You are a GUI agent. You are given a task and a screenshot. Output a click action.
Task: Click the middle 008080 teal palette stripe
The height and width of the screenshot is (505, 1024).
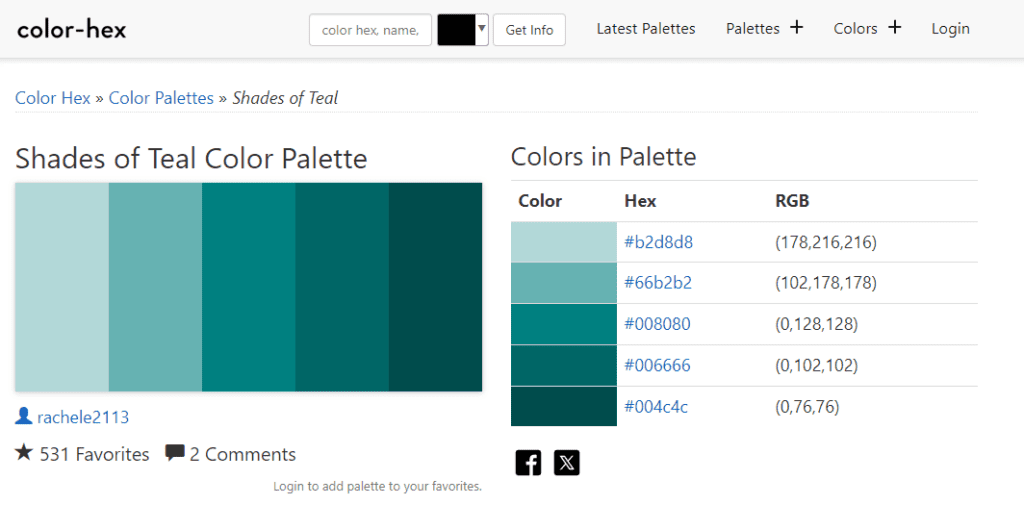pos(248,287)
